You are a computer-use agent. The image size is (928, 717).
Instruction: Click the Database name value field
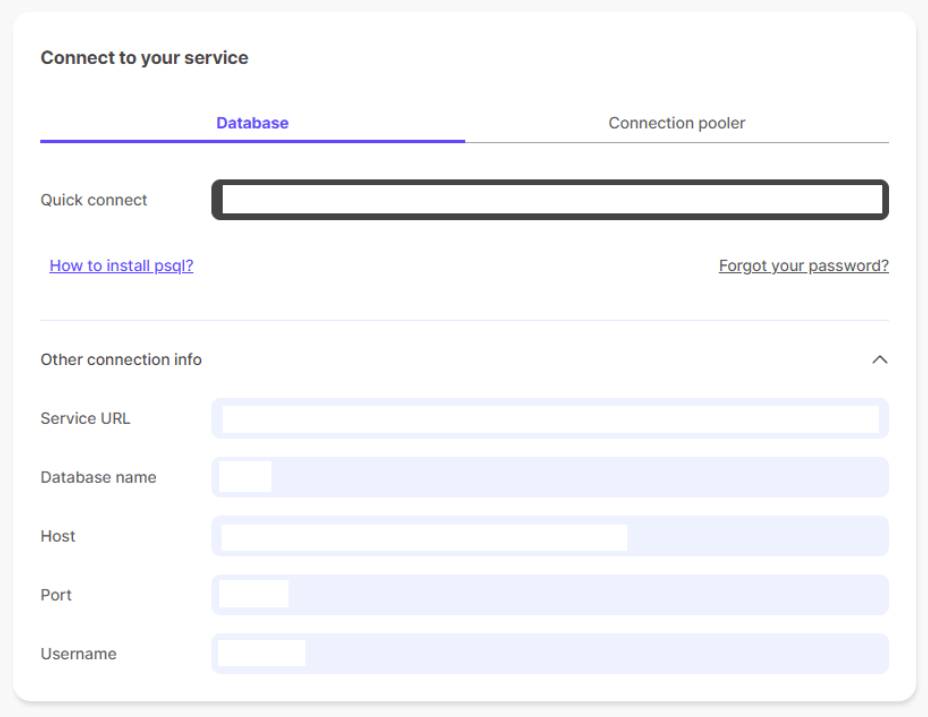pos(550,477)
